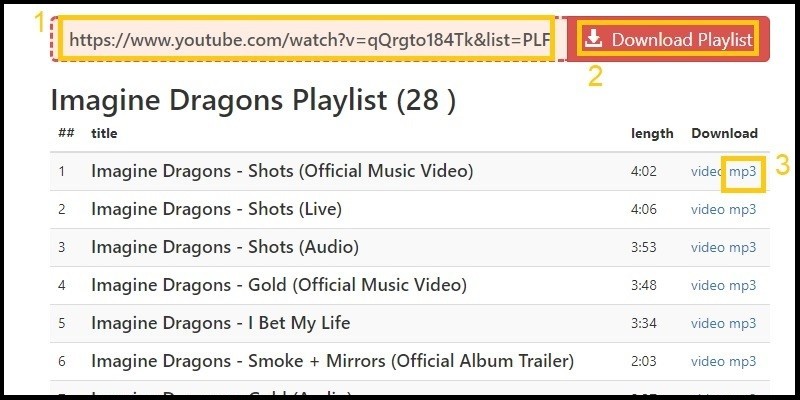Download mp3 for Shots (Live)
This screenshot has width=800, height=400.
[x=743, y=209]
